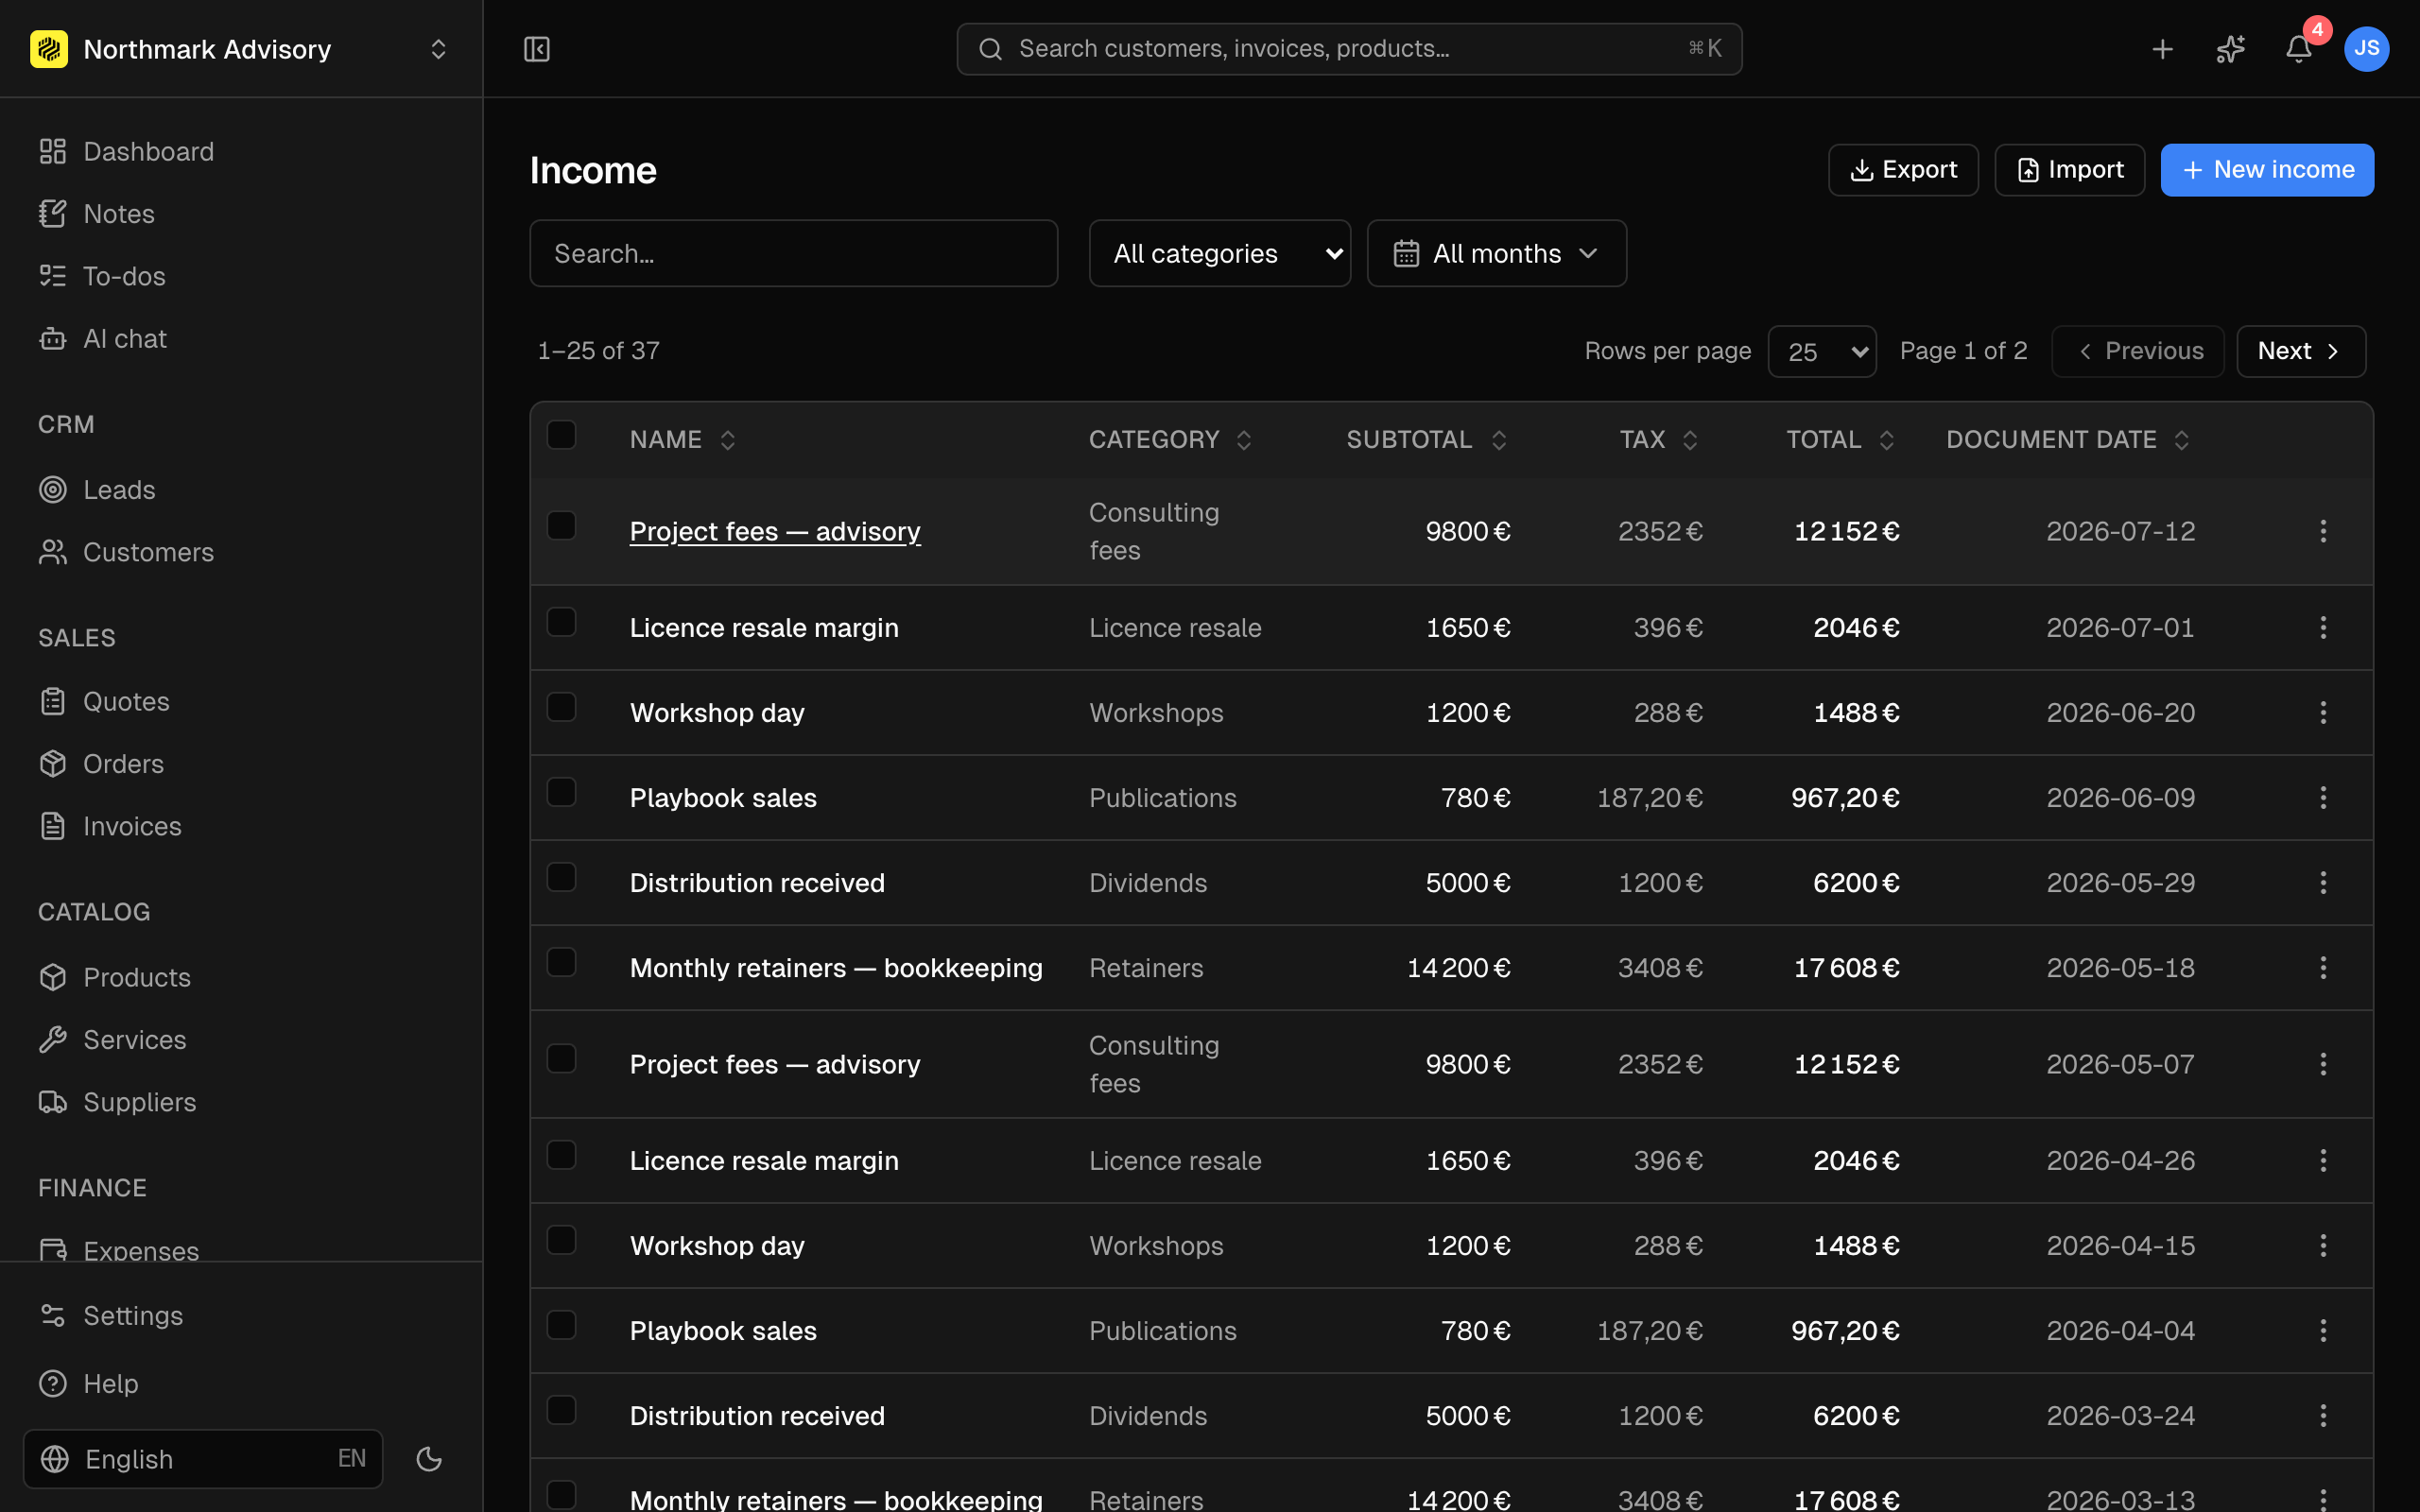Sort by Document Date column arrows

(2182, 440)
